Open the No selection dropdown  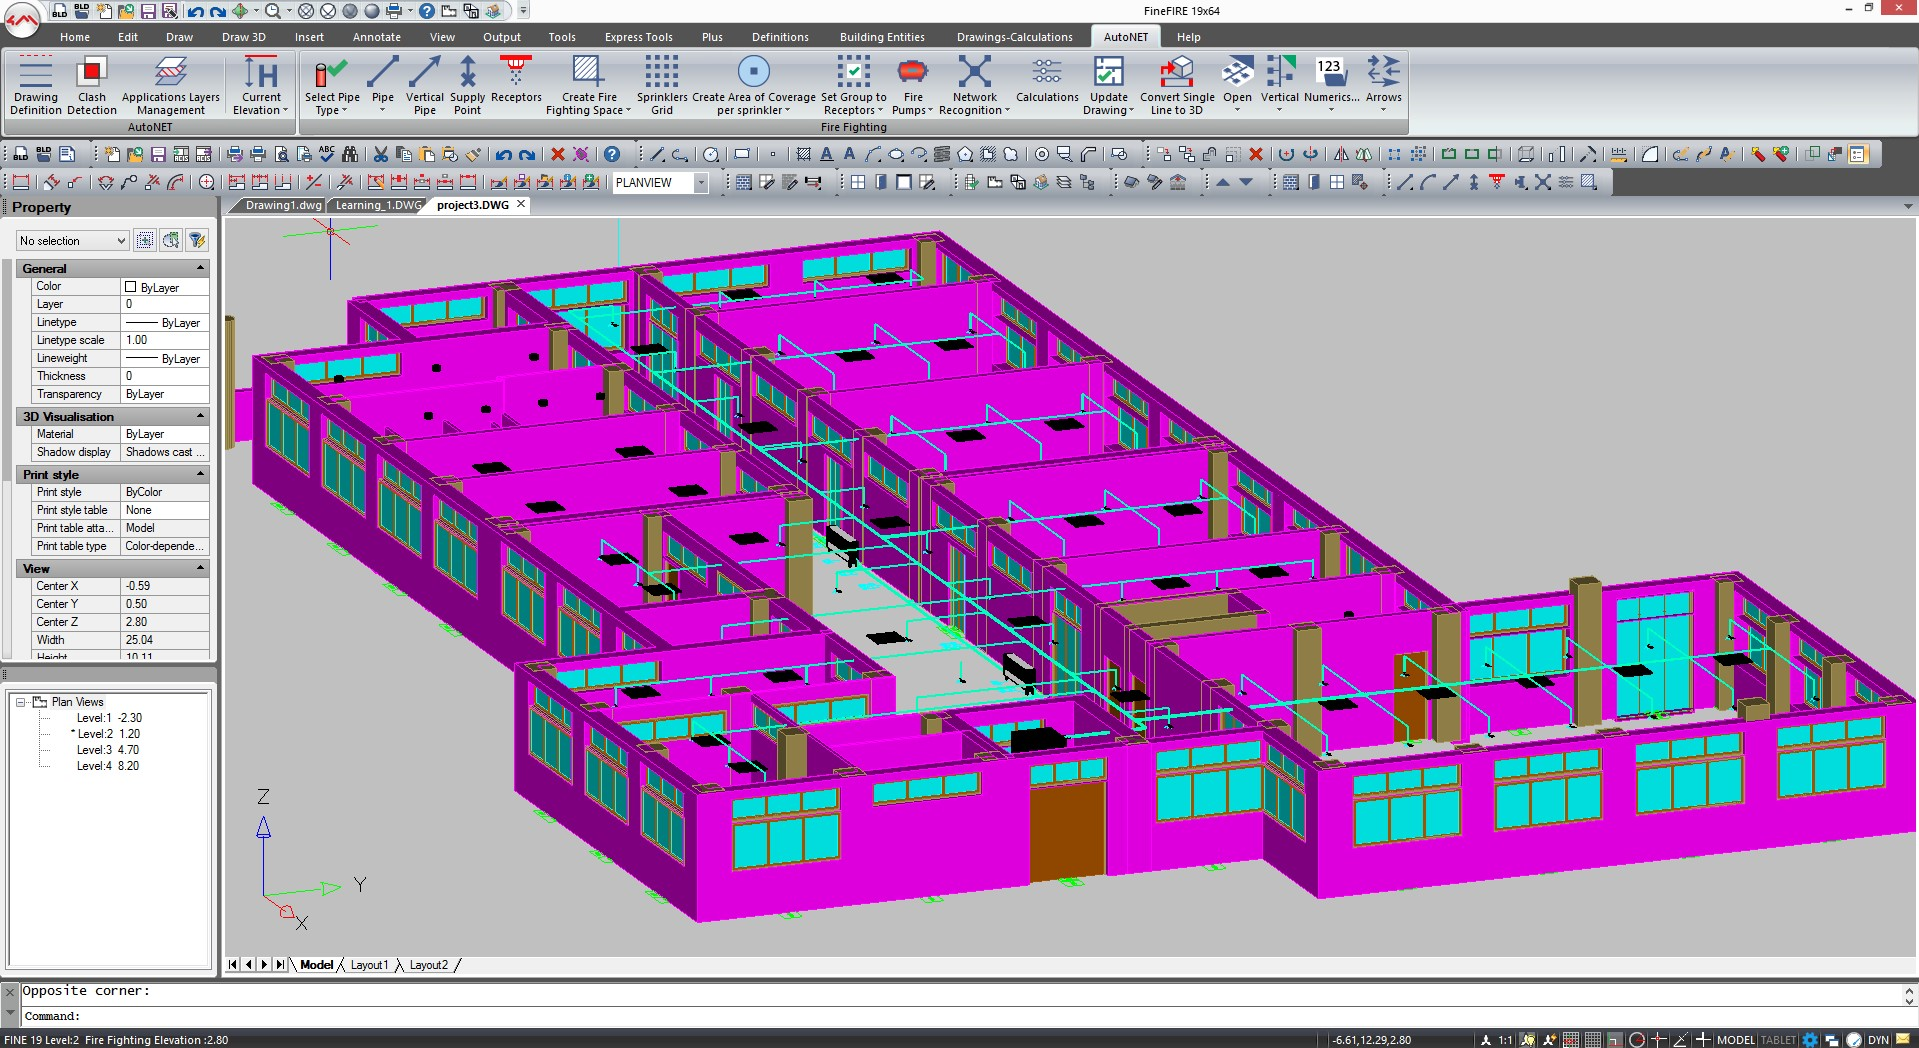click(x=73, y=241)
